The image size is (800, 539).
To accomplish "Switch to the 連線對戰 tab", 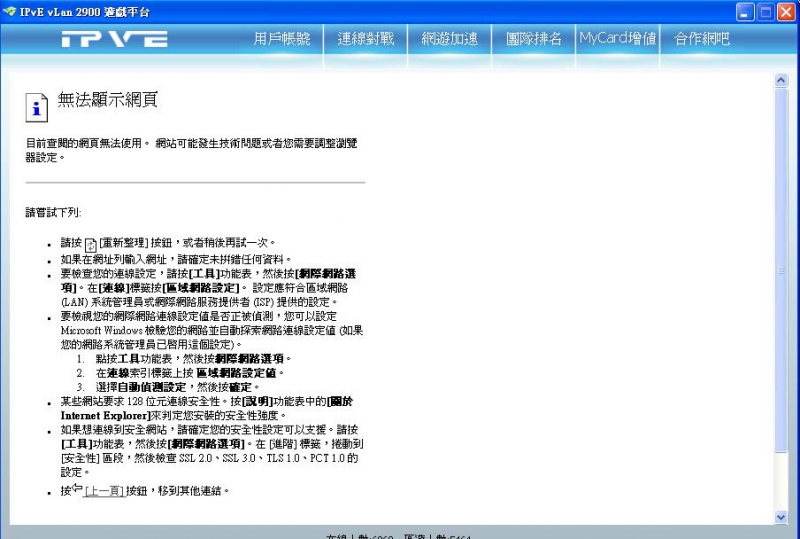I will (x=366, y=39).
